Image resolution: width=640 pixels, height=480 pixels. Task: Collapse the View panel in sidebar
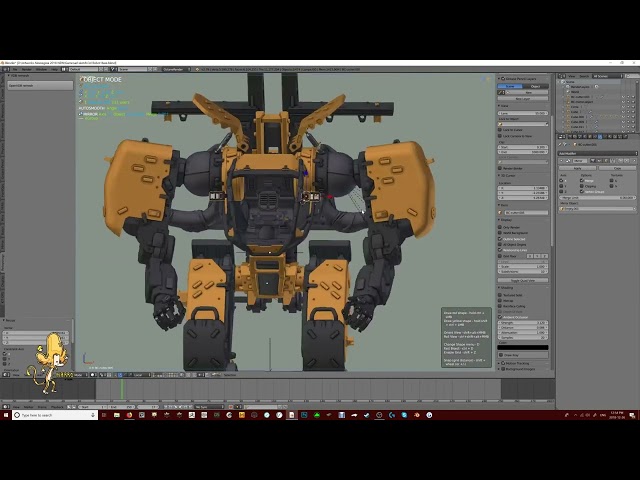[499, 106]
